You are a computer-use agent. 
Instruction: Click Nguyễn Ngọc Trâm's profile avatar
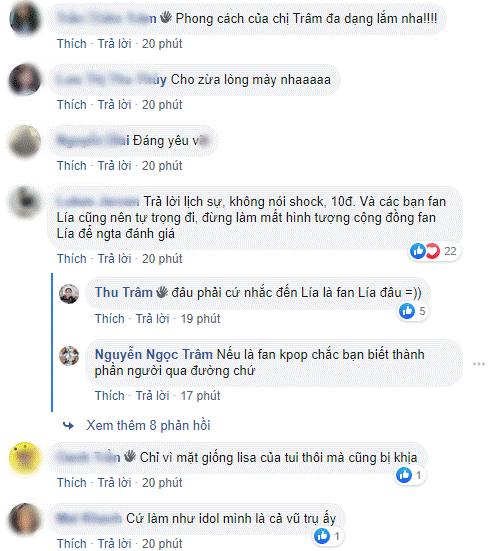pyautogui.click(x=69, y=356)
